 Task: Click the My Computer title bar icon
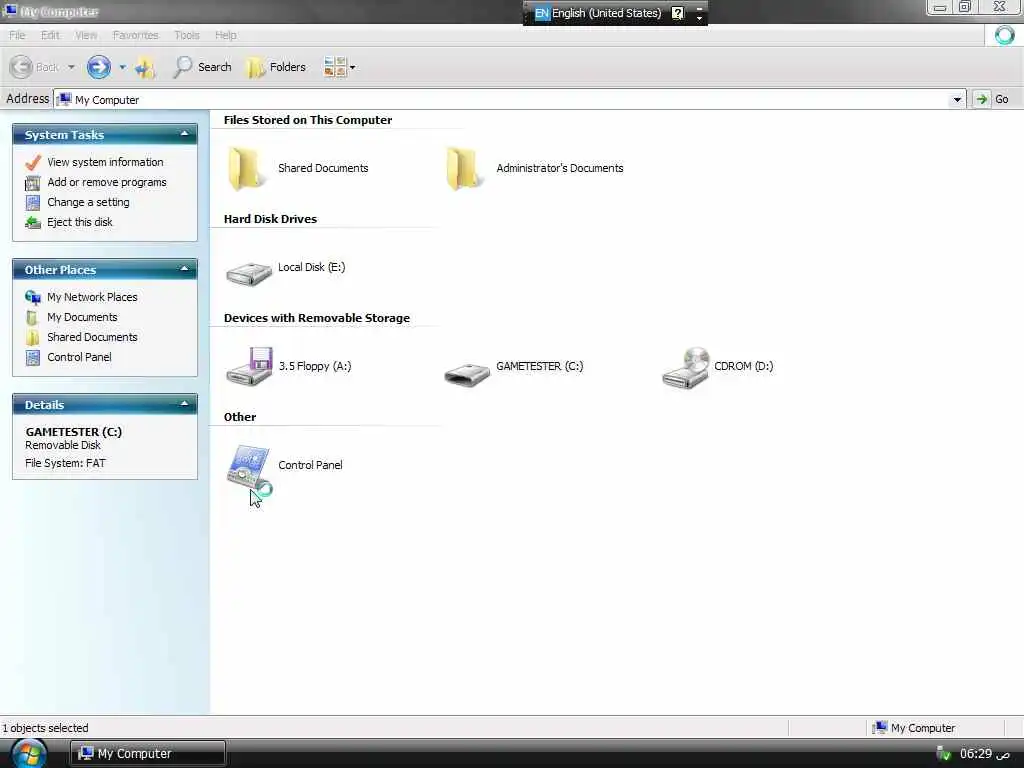pyautogui.click(x=10, y=11)
